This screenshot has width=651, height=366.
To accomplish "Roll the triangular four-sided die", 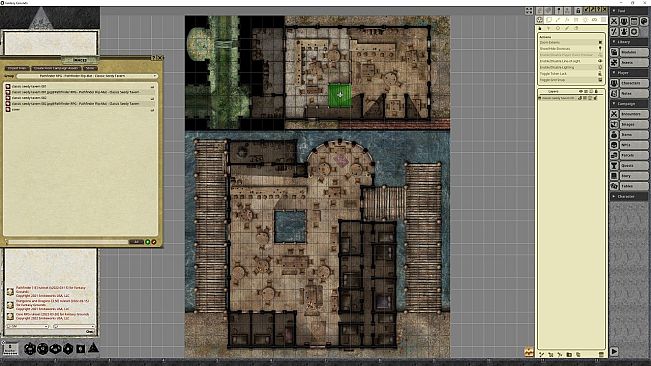I will [93, 348].
